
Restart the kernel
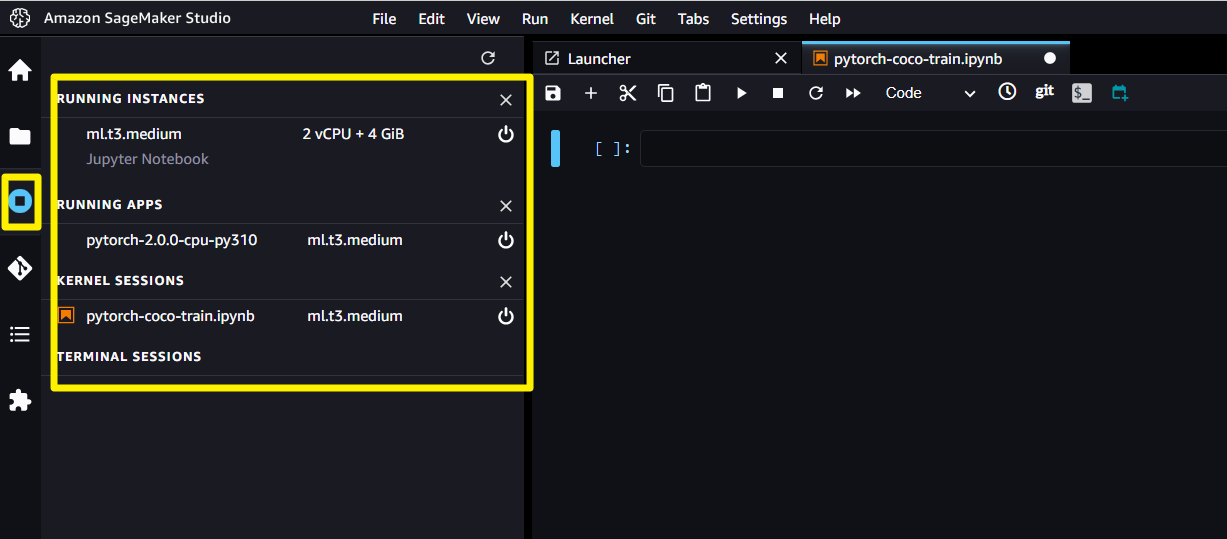(816, 93)
